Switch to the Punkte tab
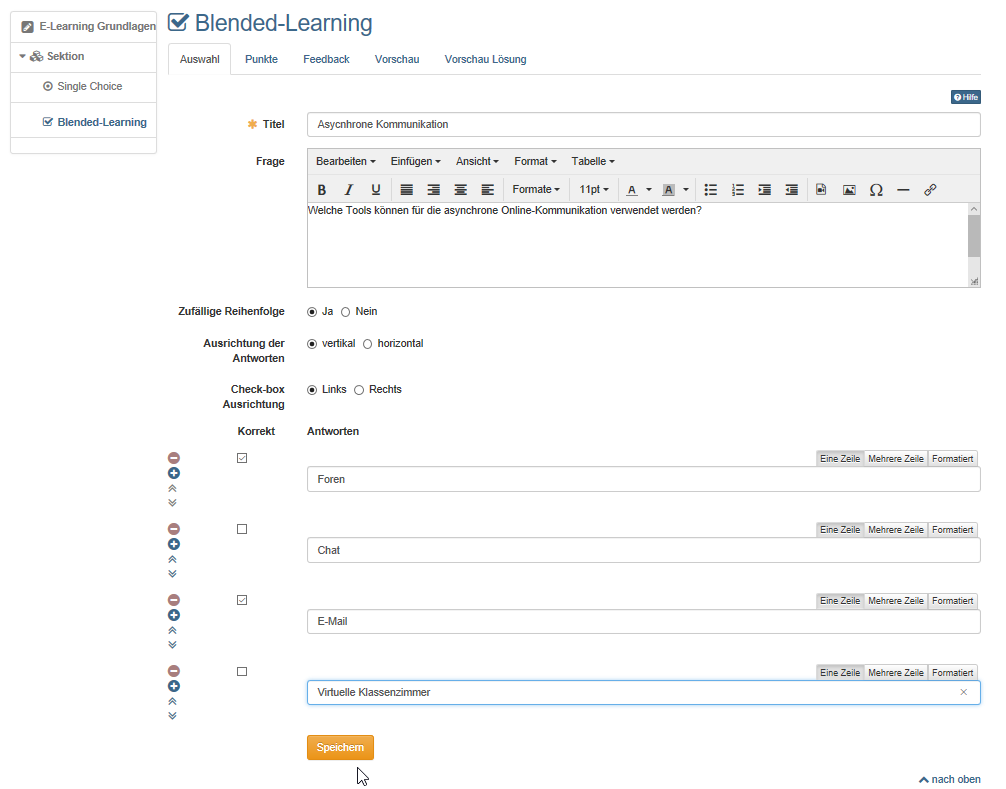This screenshot has width=1006, height=789. coord(261,60)
